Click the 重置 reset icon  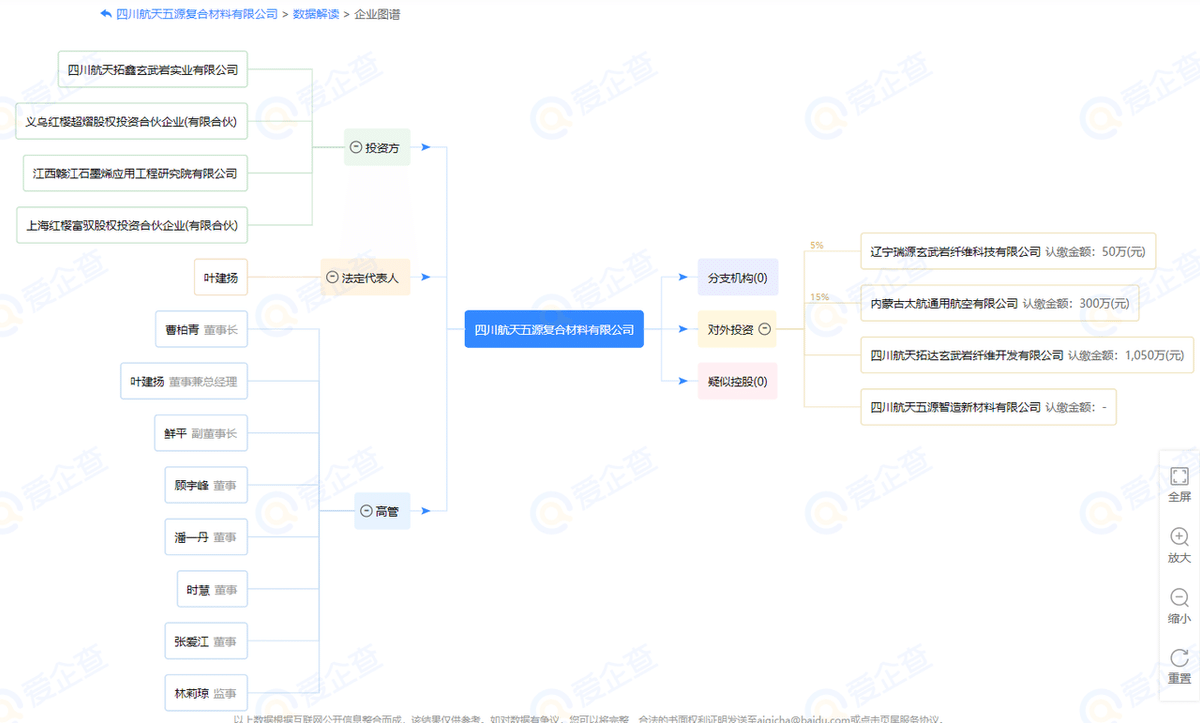pos(1179,658)
